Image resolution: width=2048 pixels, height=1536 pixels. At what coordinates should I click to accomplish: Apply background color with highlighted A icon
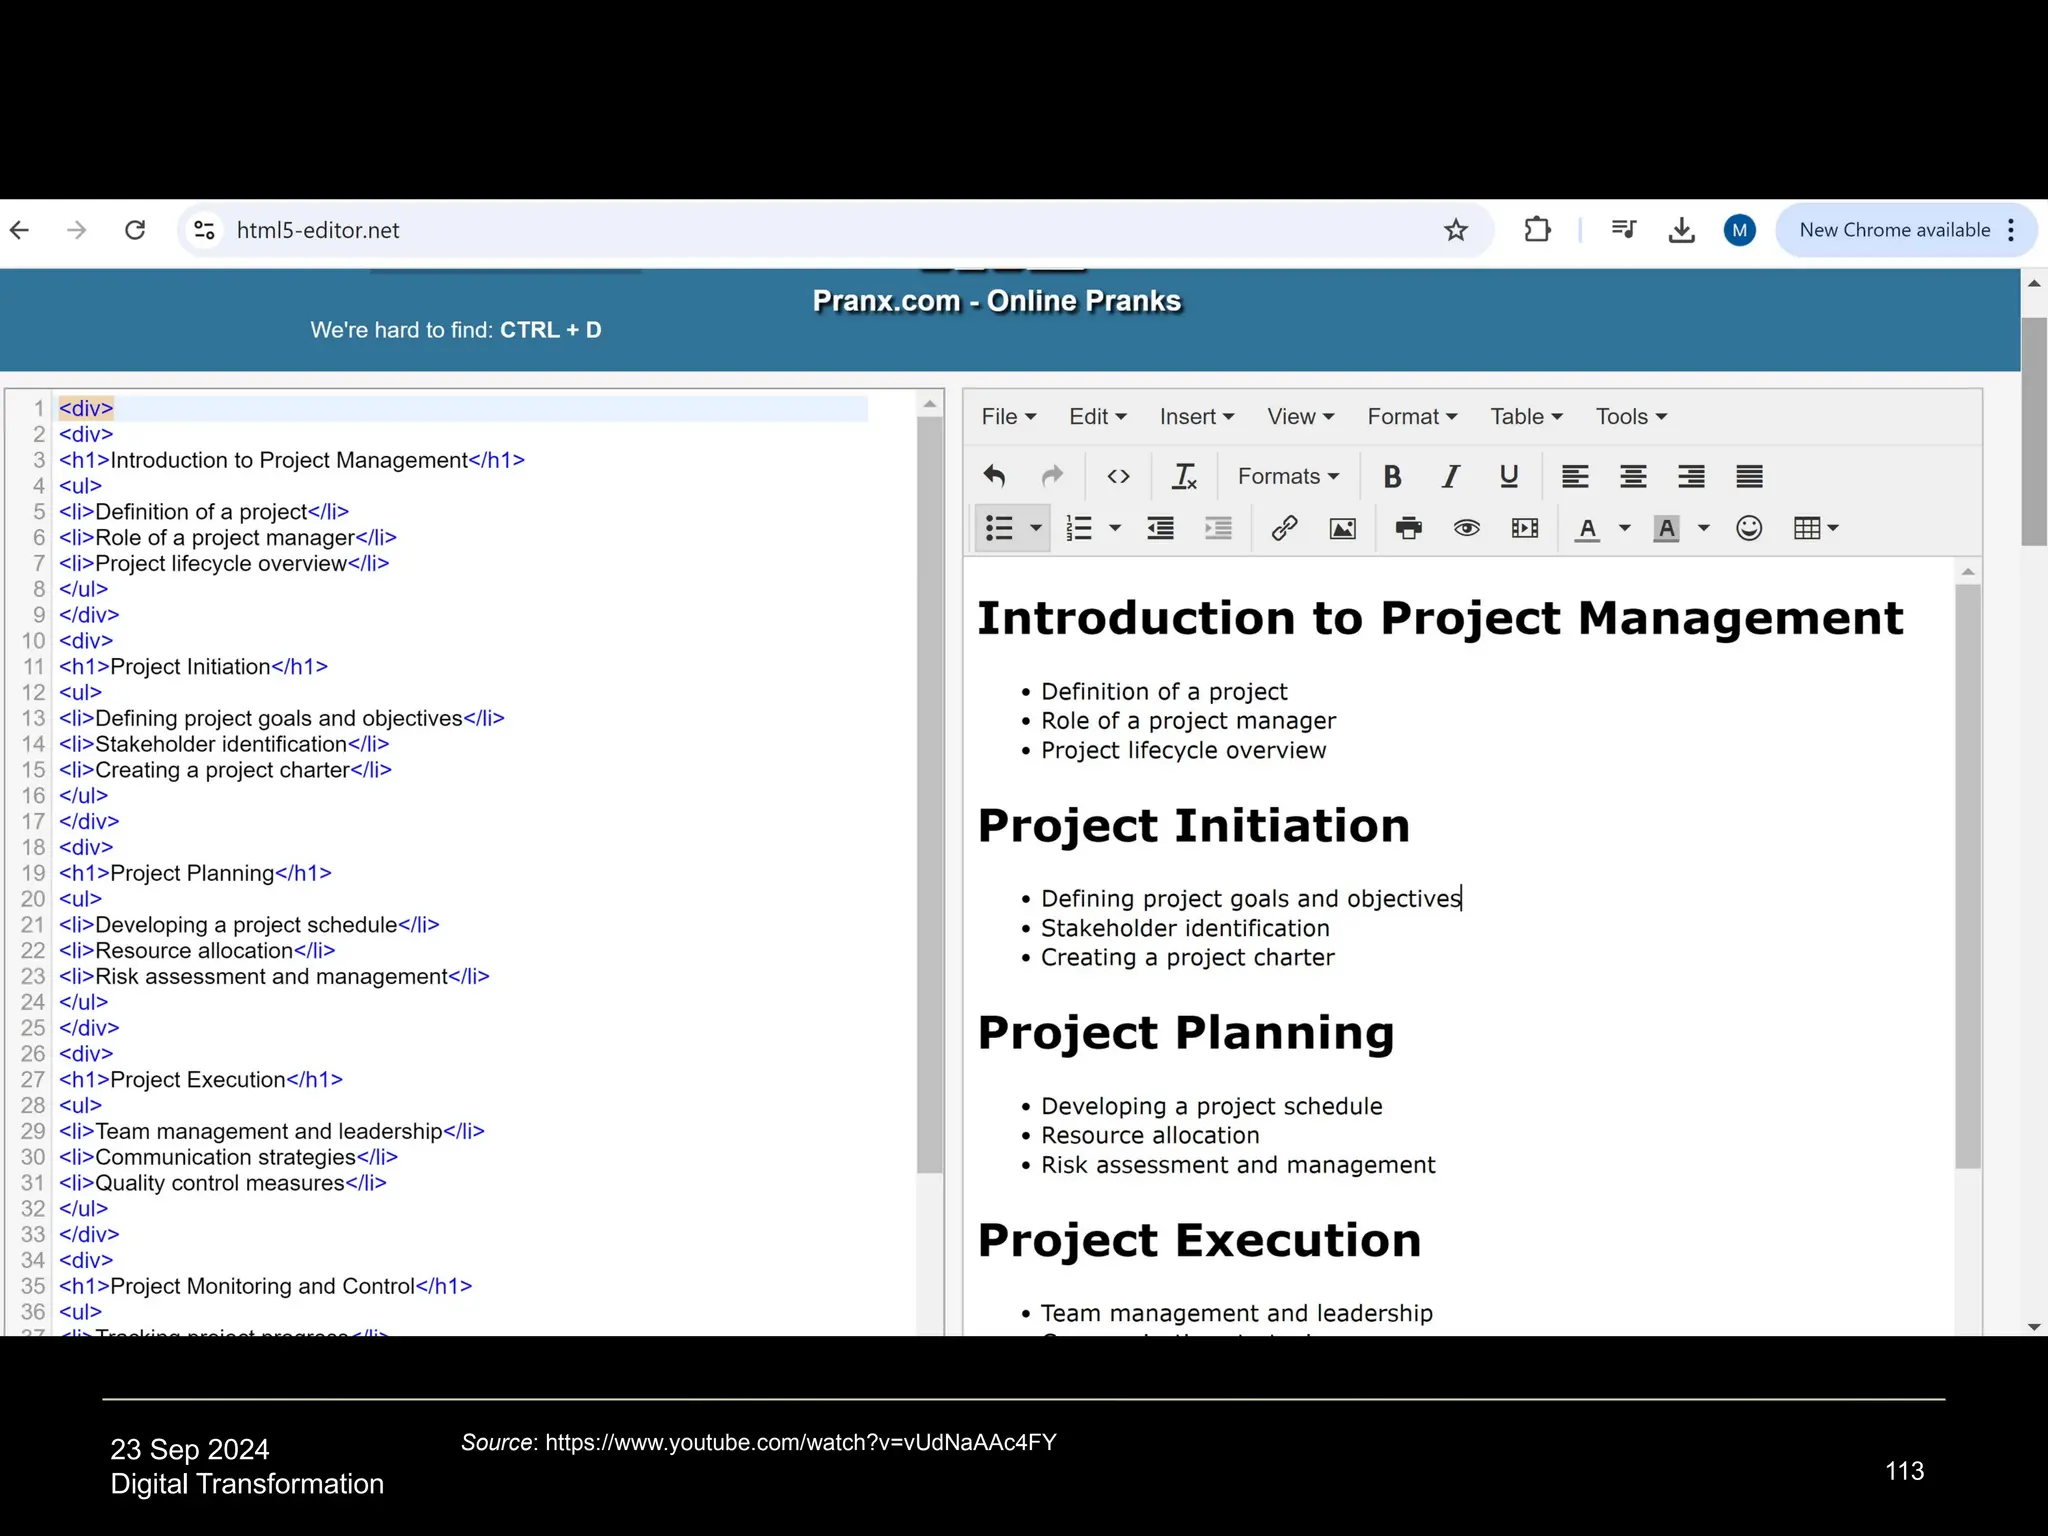click(1666, 528)
